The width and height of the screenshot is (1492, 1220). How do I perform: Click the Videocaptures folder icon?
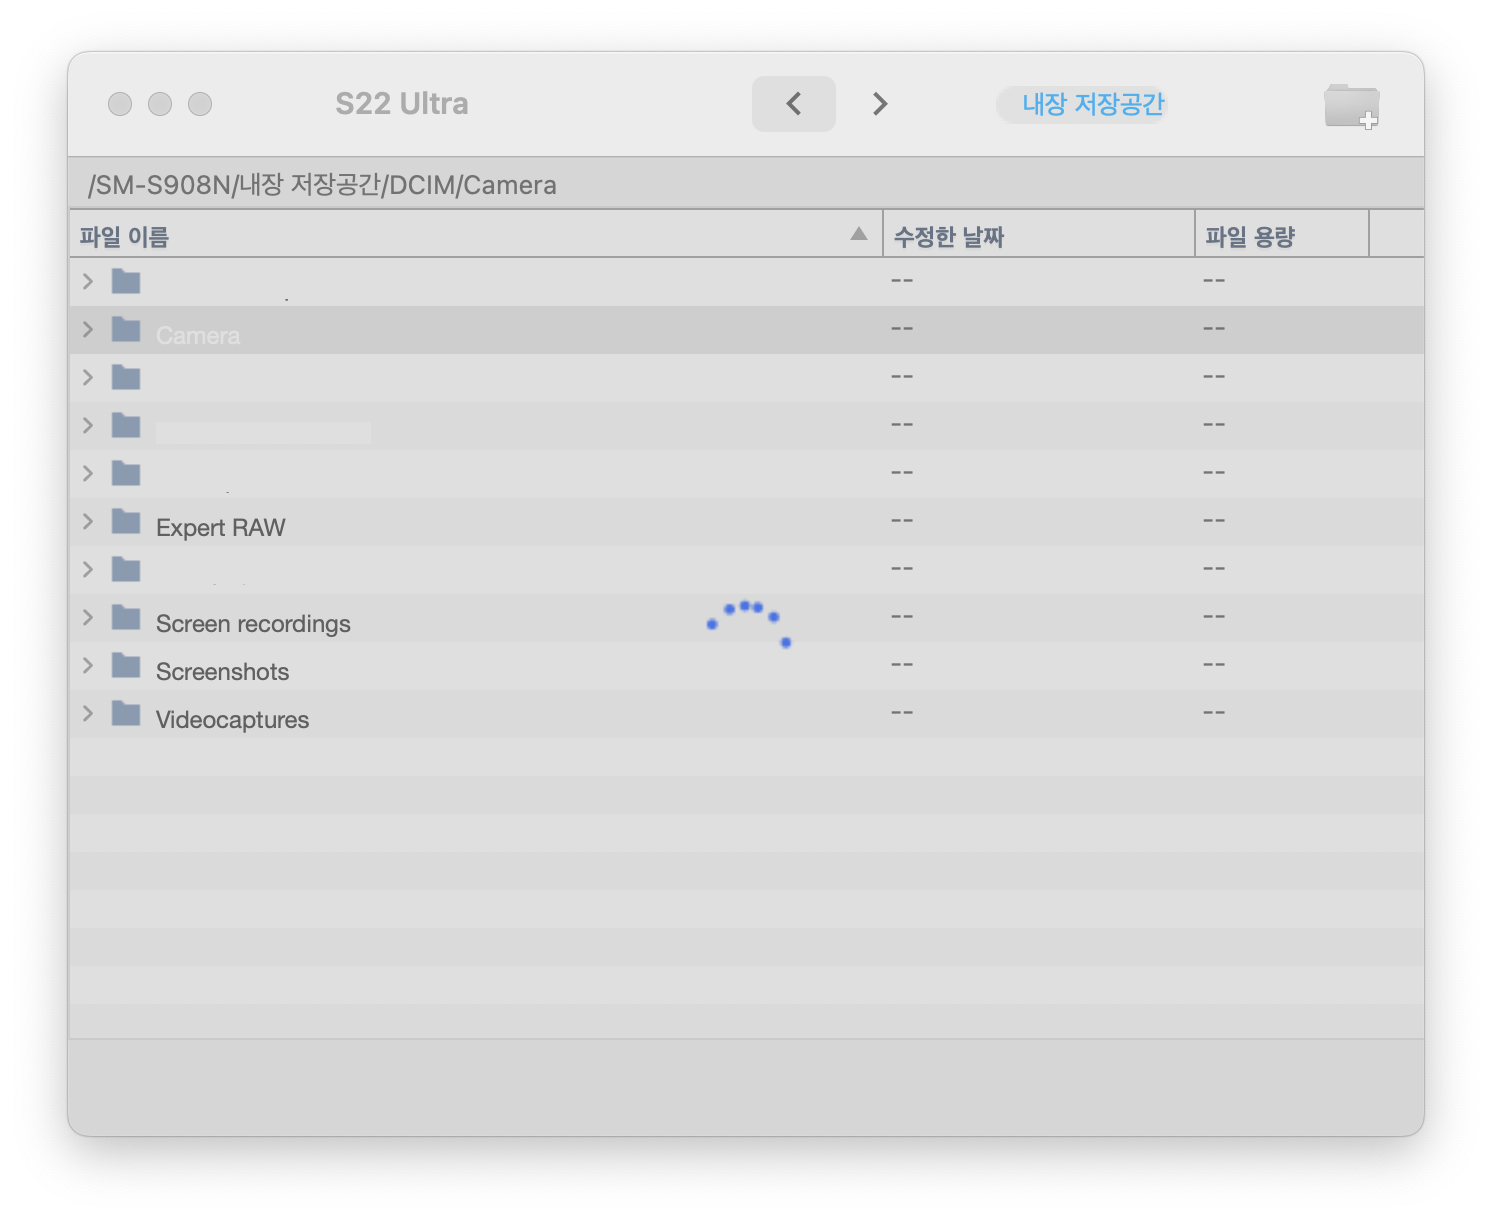click(x=126, y=713)
